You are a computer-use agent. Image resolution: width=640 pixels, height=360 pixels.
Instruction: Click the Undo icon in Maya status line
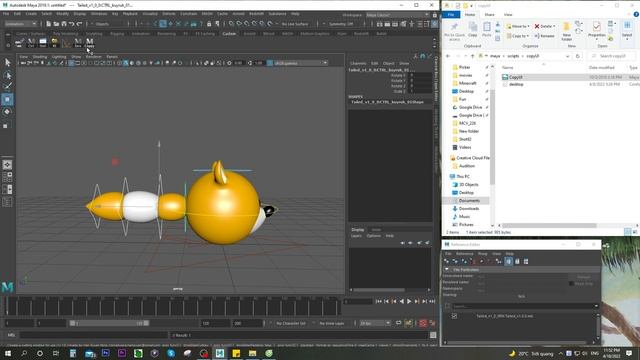(x=71, y=24)
